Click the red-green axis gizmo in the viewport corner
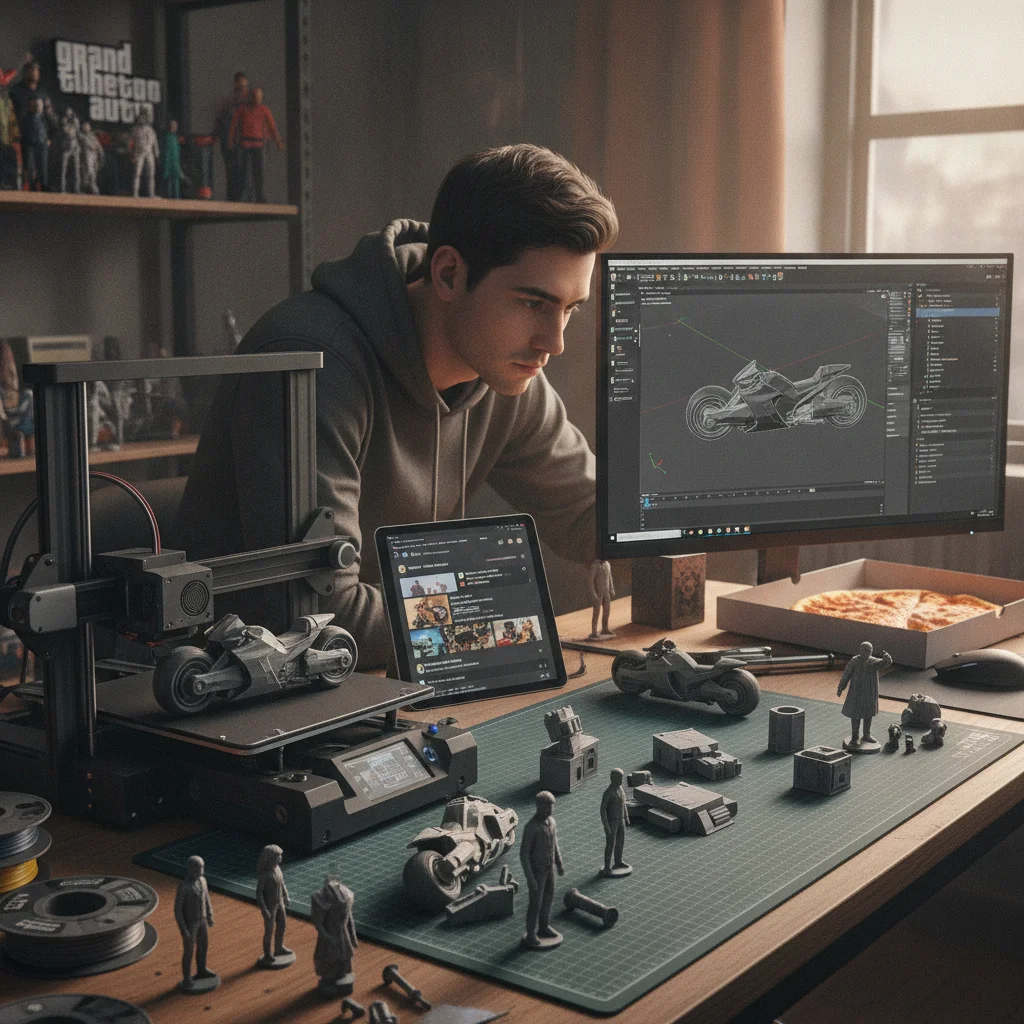The height and width of the screenshot is (1024, 1024). 657,464
